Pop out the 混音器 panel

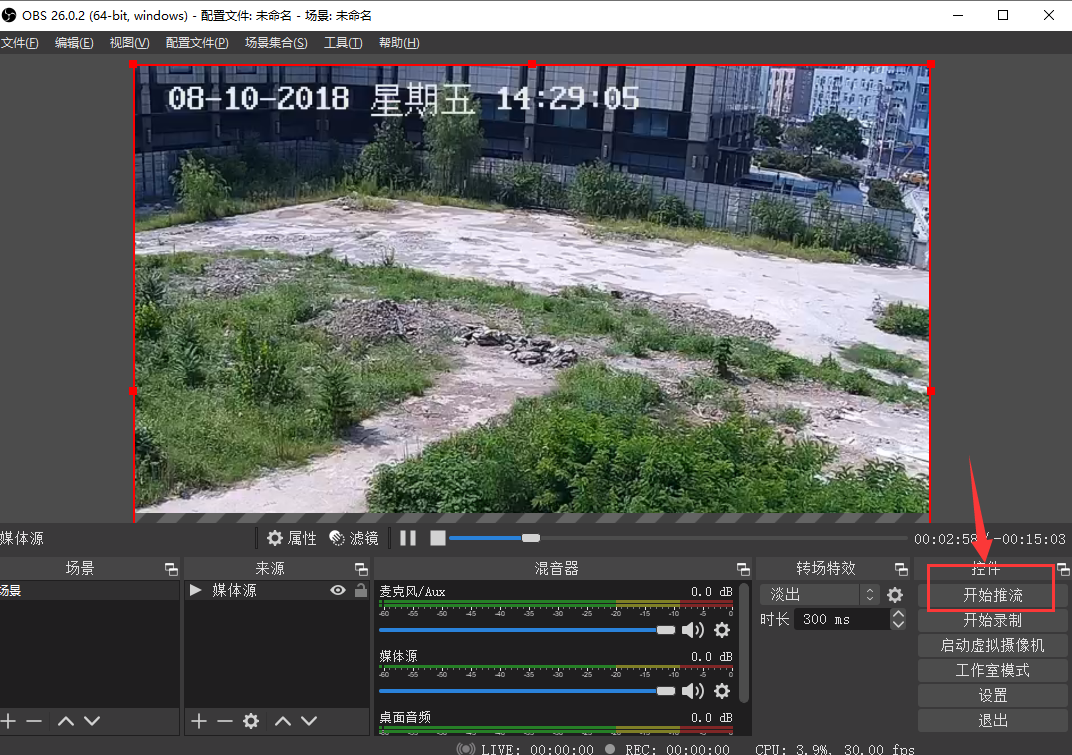[x=743, y=568]
